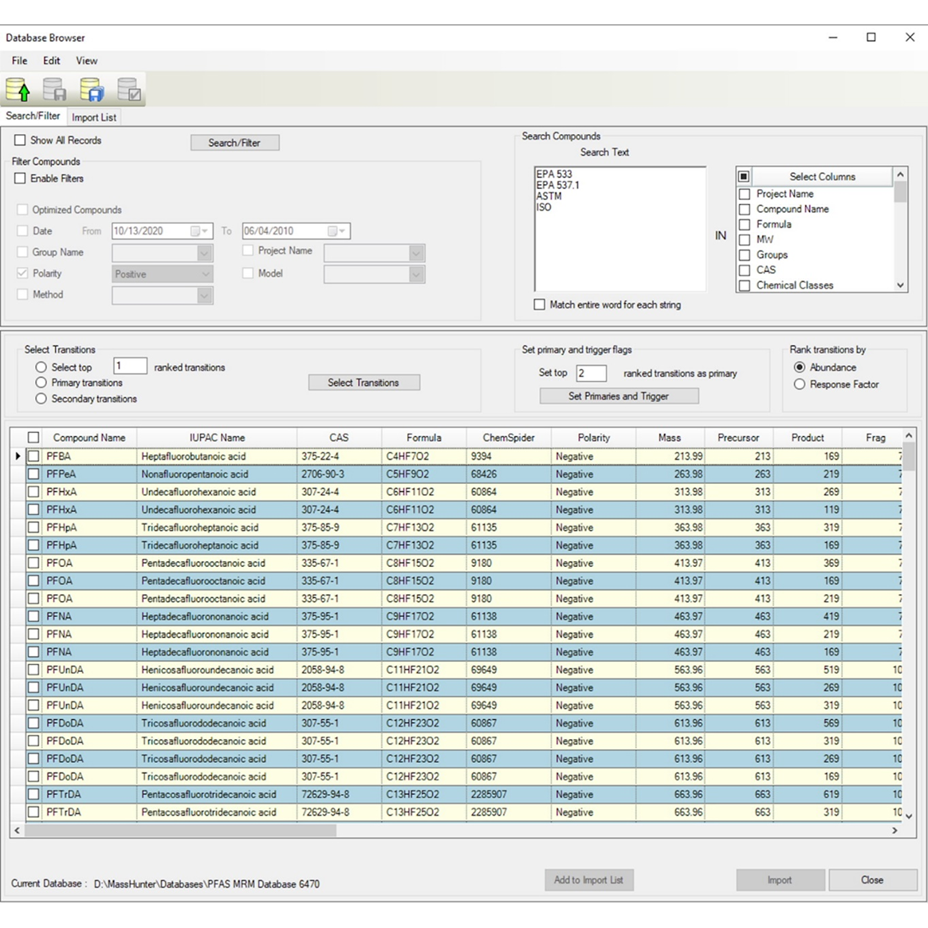Click the current-row arrow beside PFBA
This screenshot has width=928, height=928.
point(17,456)
